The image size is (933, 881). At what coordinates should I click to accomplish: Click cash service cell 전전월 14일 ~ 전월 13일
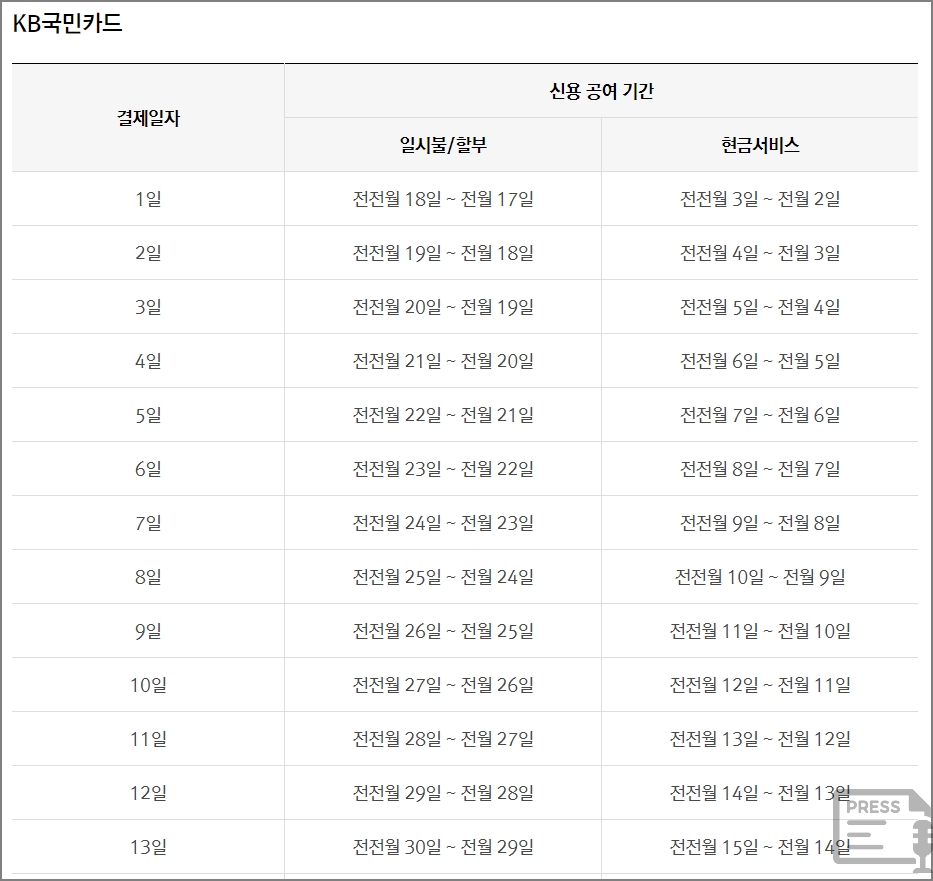click(x=760, y=793)
